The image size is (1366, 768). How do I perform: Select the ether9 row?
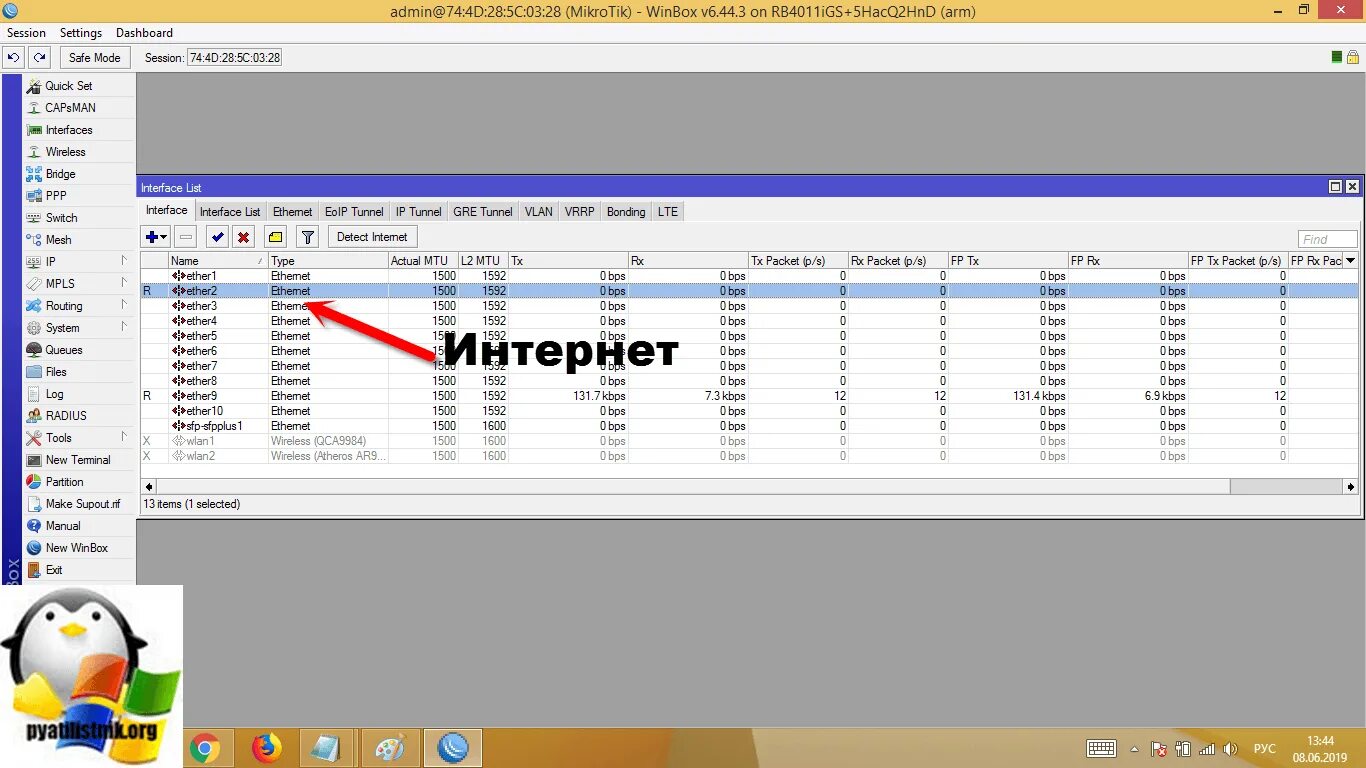(749, 396)
